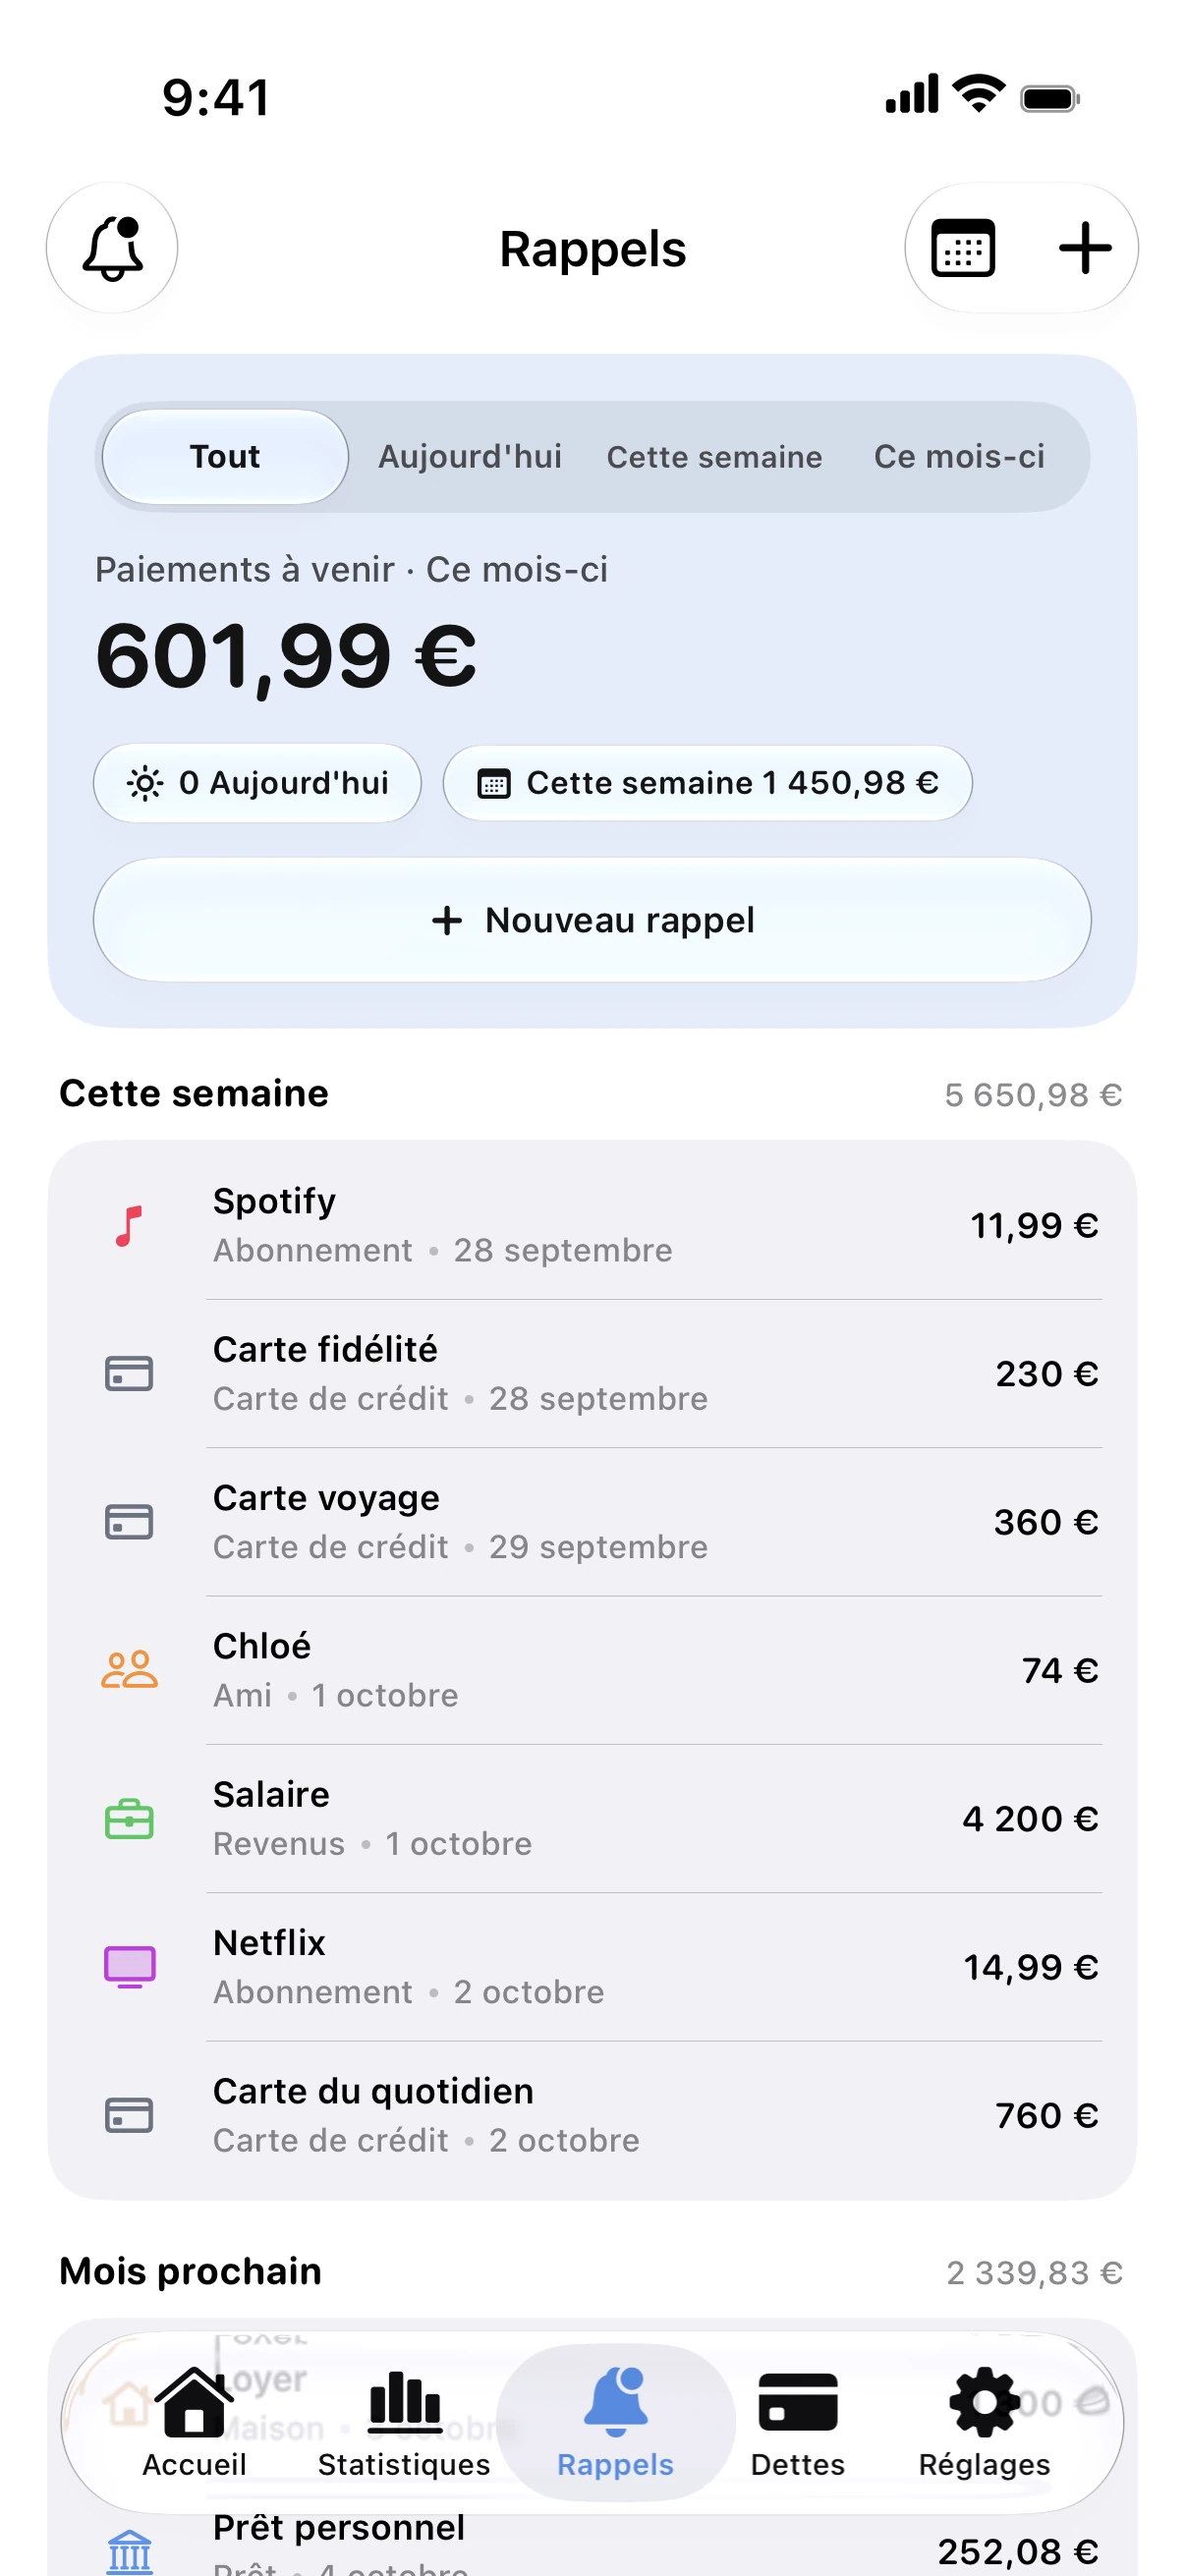Go to the Dettes card tab
This screenshot has height=2576, width=1185.
coord(798,2423)
